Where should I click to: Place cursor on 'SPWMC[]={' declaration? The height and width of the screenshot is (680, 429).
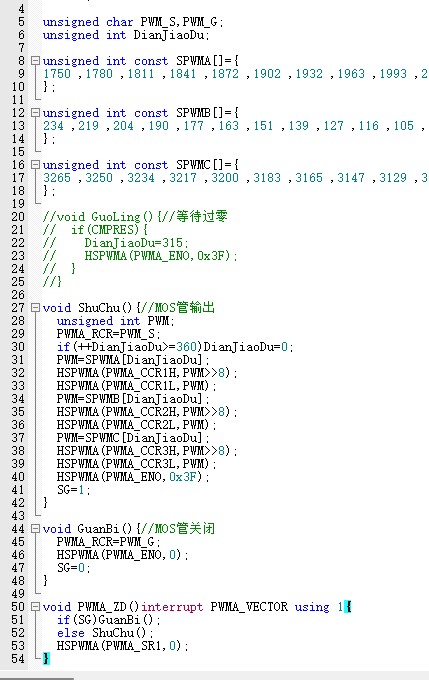coord(207,165)
